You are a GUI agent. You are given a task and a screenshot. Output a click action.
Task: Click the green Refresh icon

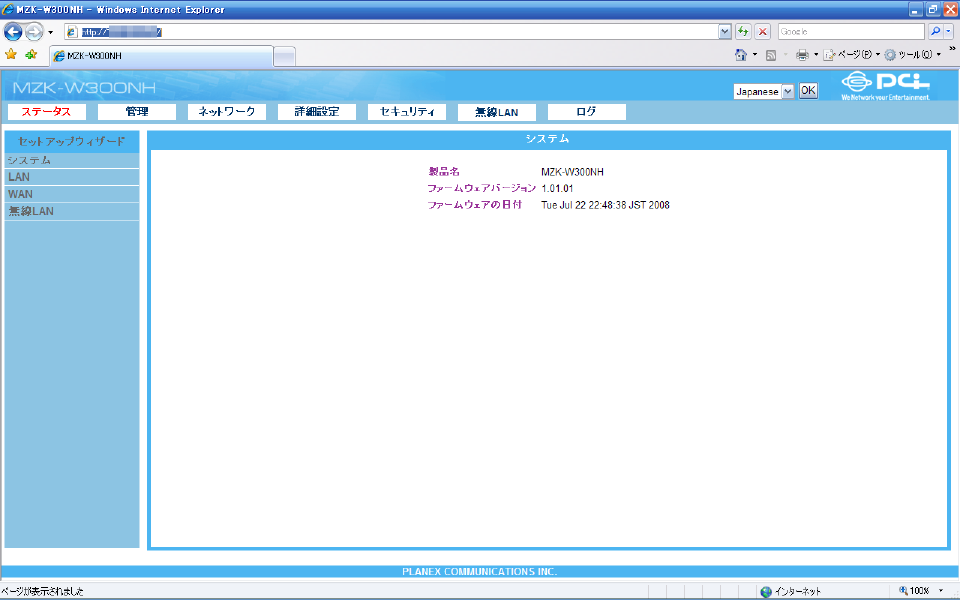pos(743,32)
